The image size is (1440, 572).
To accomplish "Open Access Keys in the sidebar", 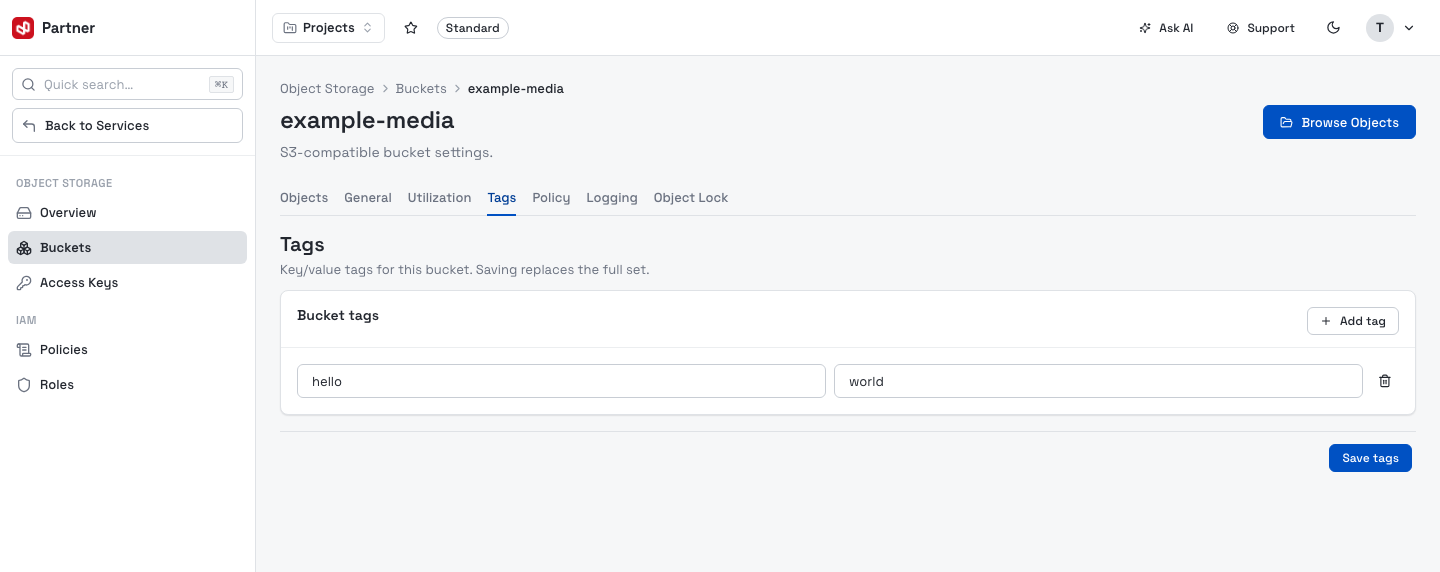I will coord(127,283).
